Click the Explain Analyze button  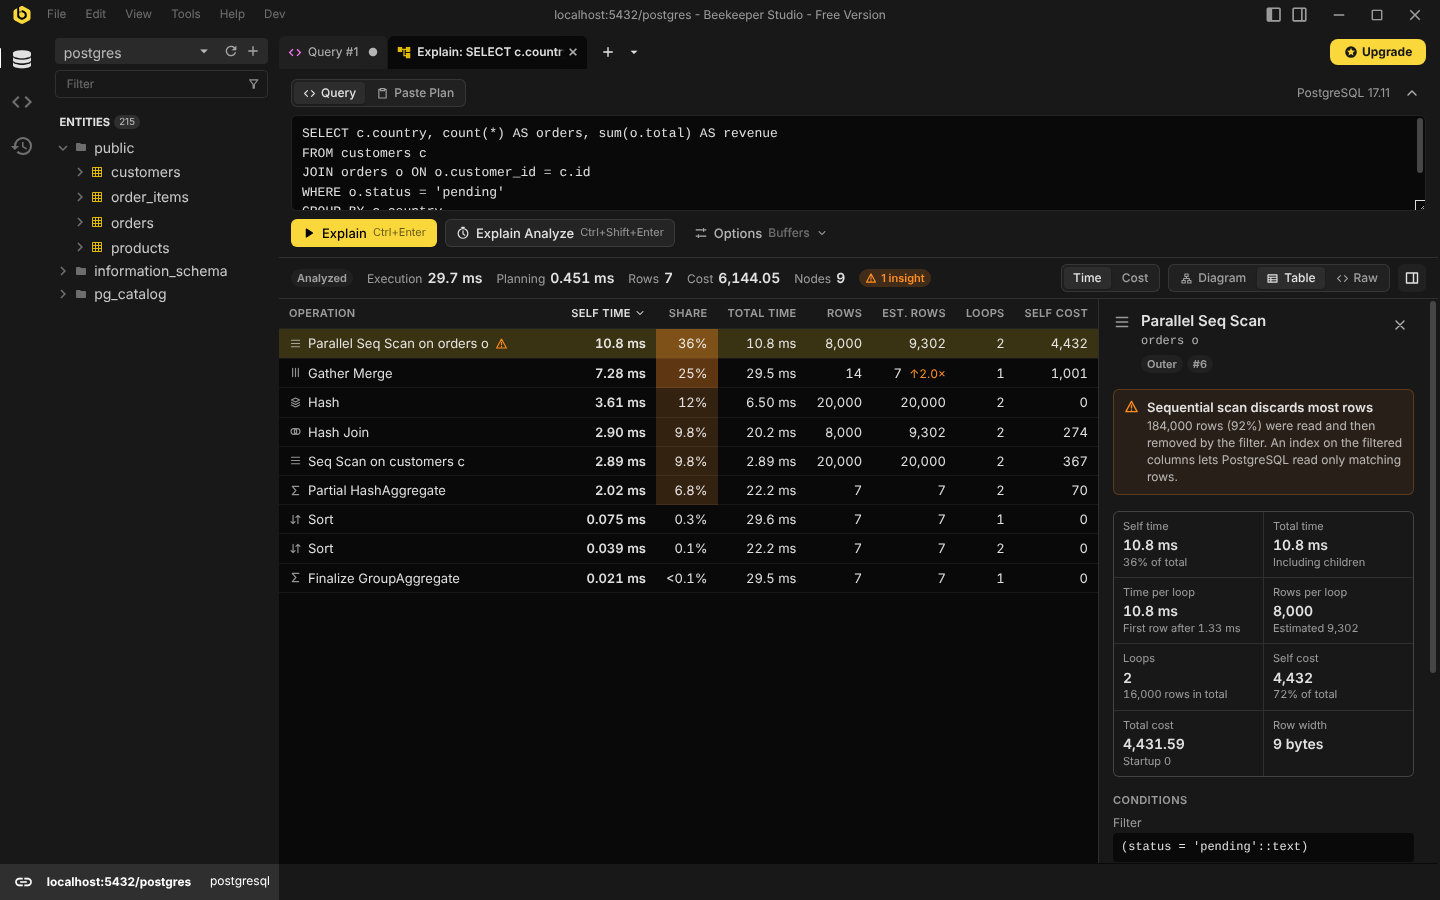[560, 233]
